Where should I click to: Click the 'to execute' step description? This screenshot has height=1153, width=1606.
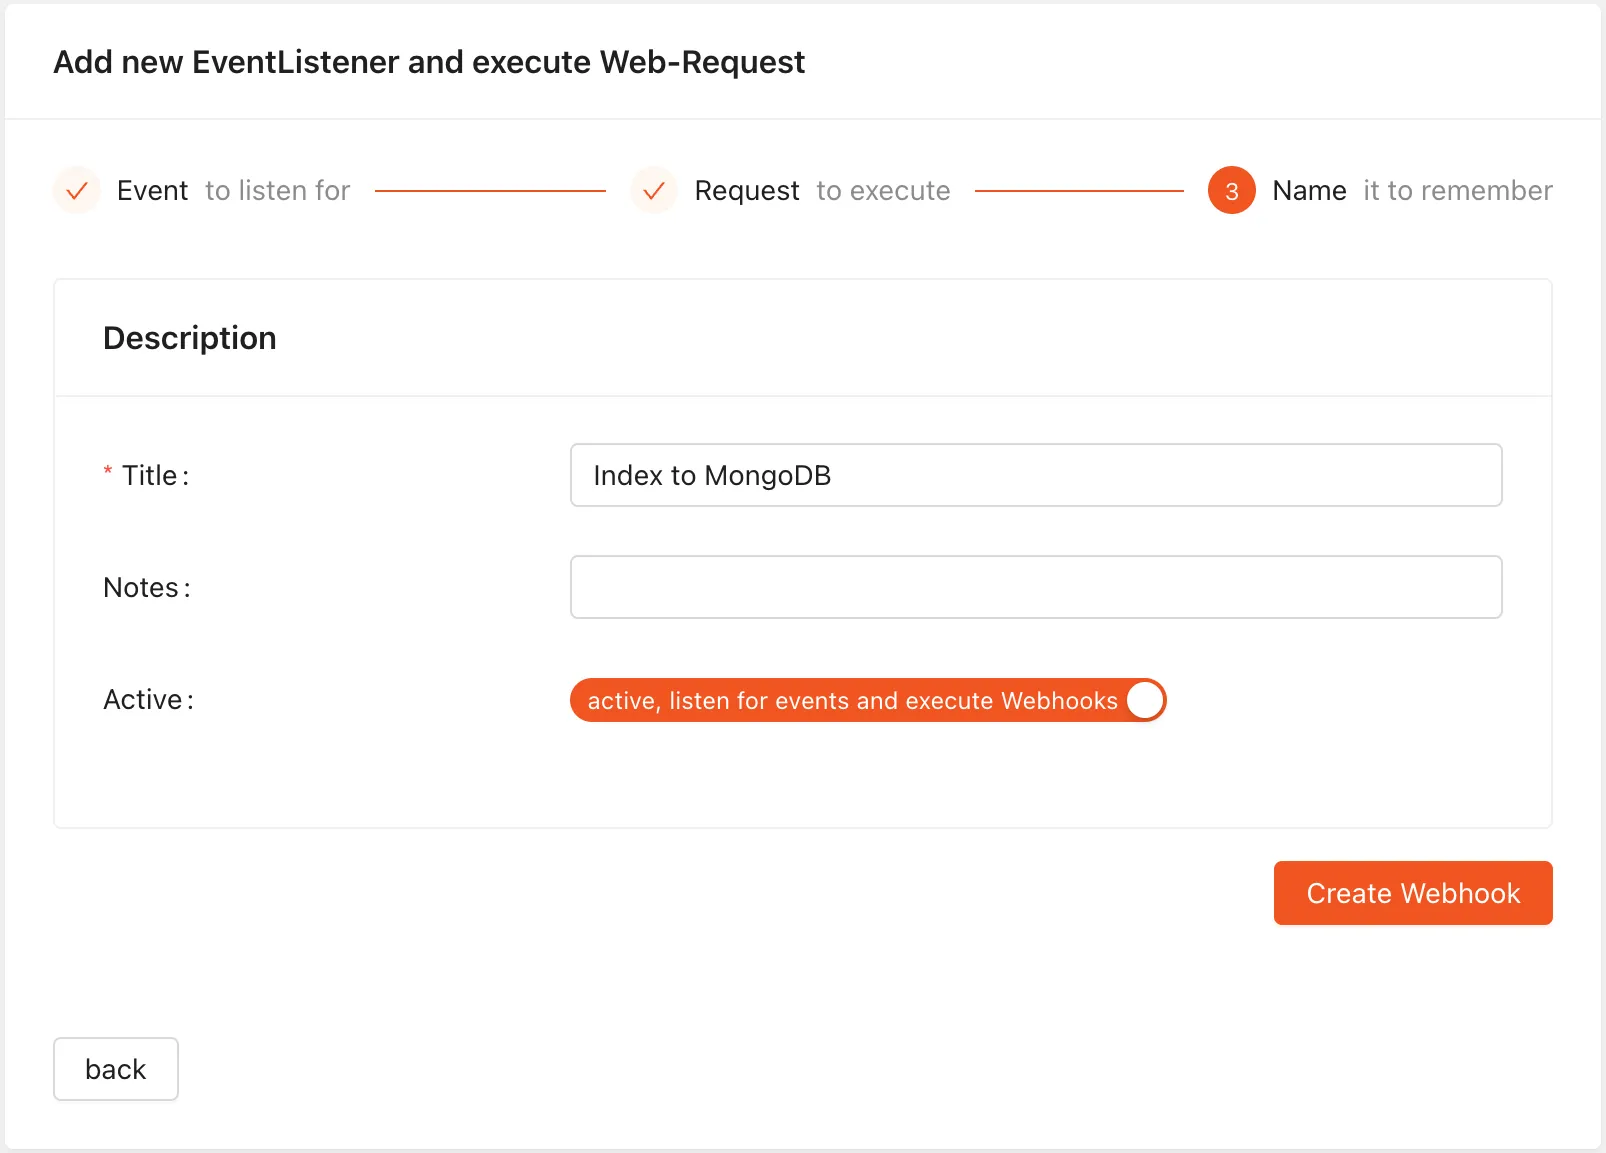tap(883, 190)
